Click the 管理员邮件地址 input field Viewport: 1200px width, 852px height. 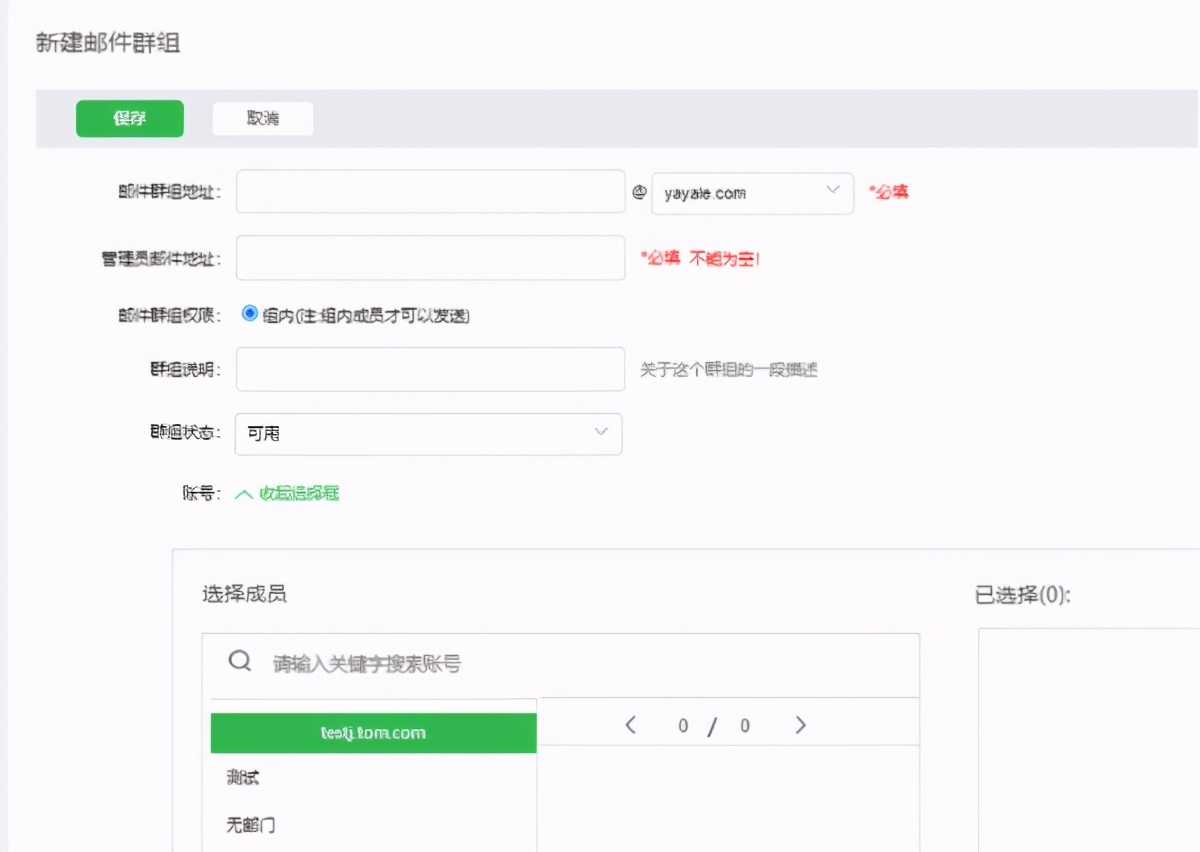pos(430,257)
